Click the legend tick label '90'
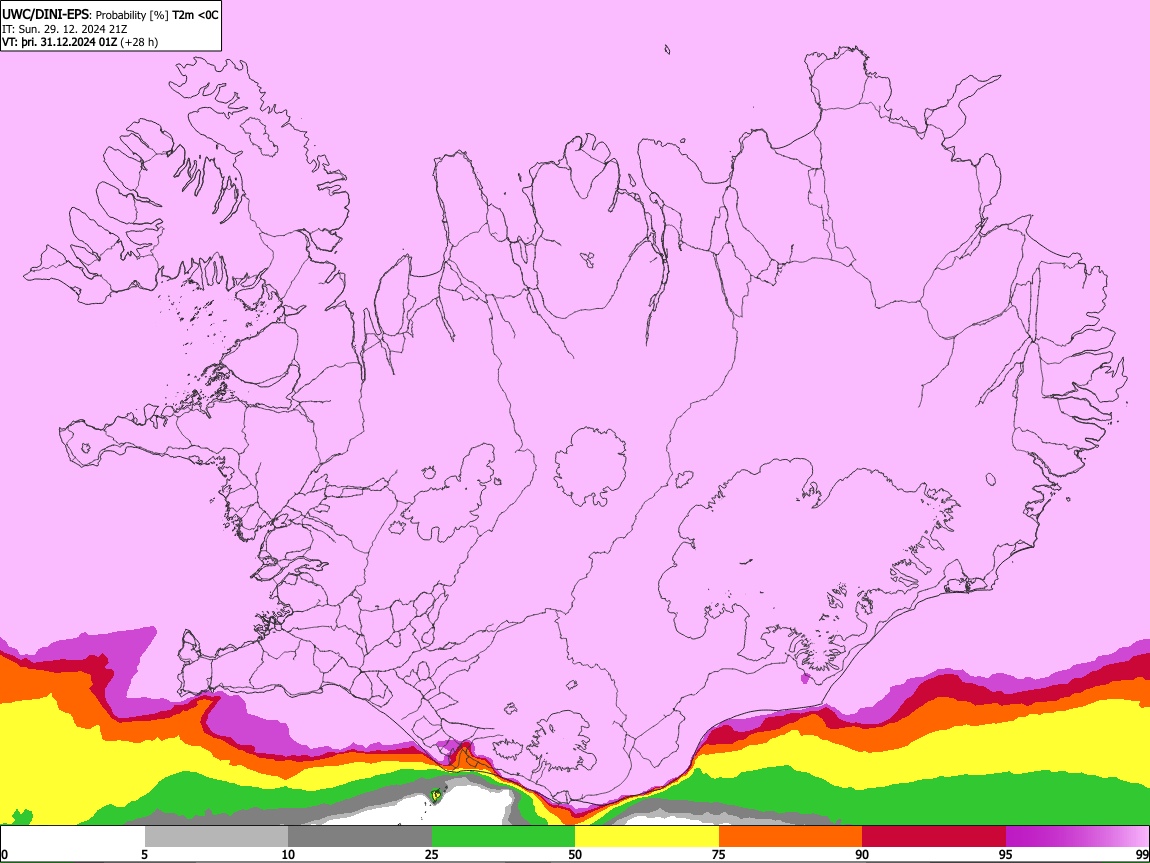This screenshot has height=863, width=1150. click(x=862, y=855)
